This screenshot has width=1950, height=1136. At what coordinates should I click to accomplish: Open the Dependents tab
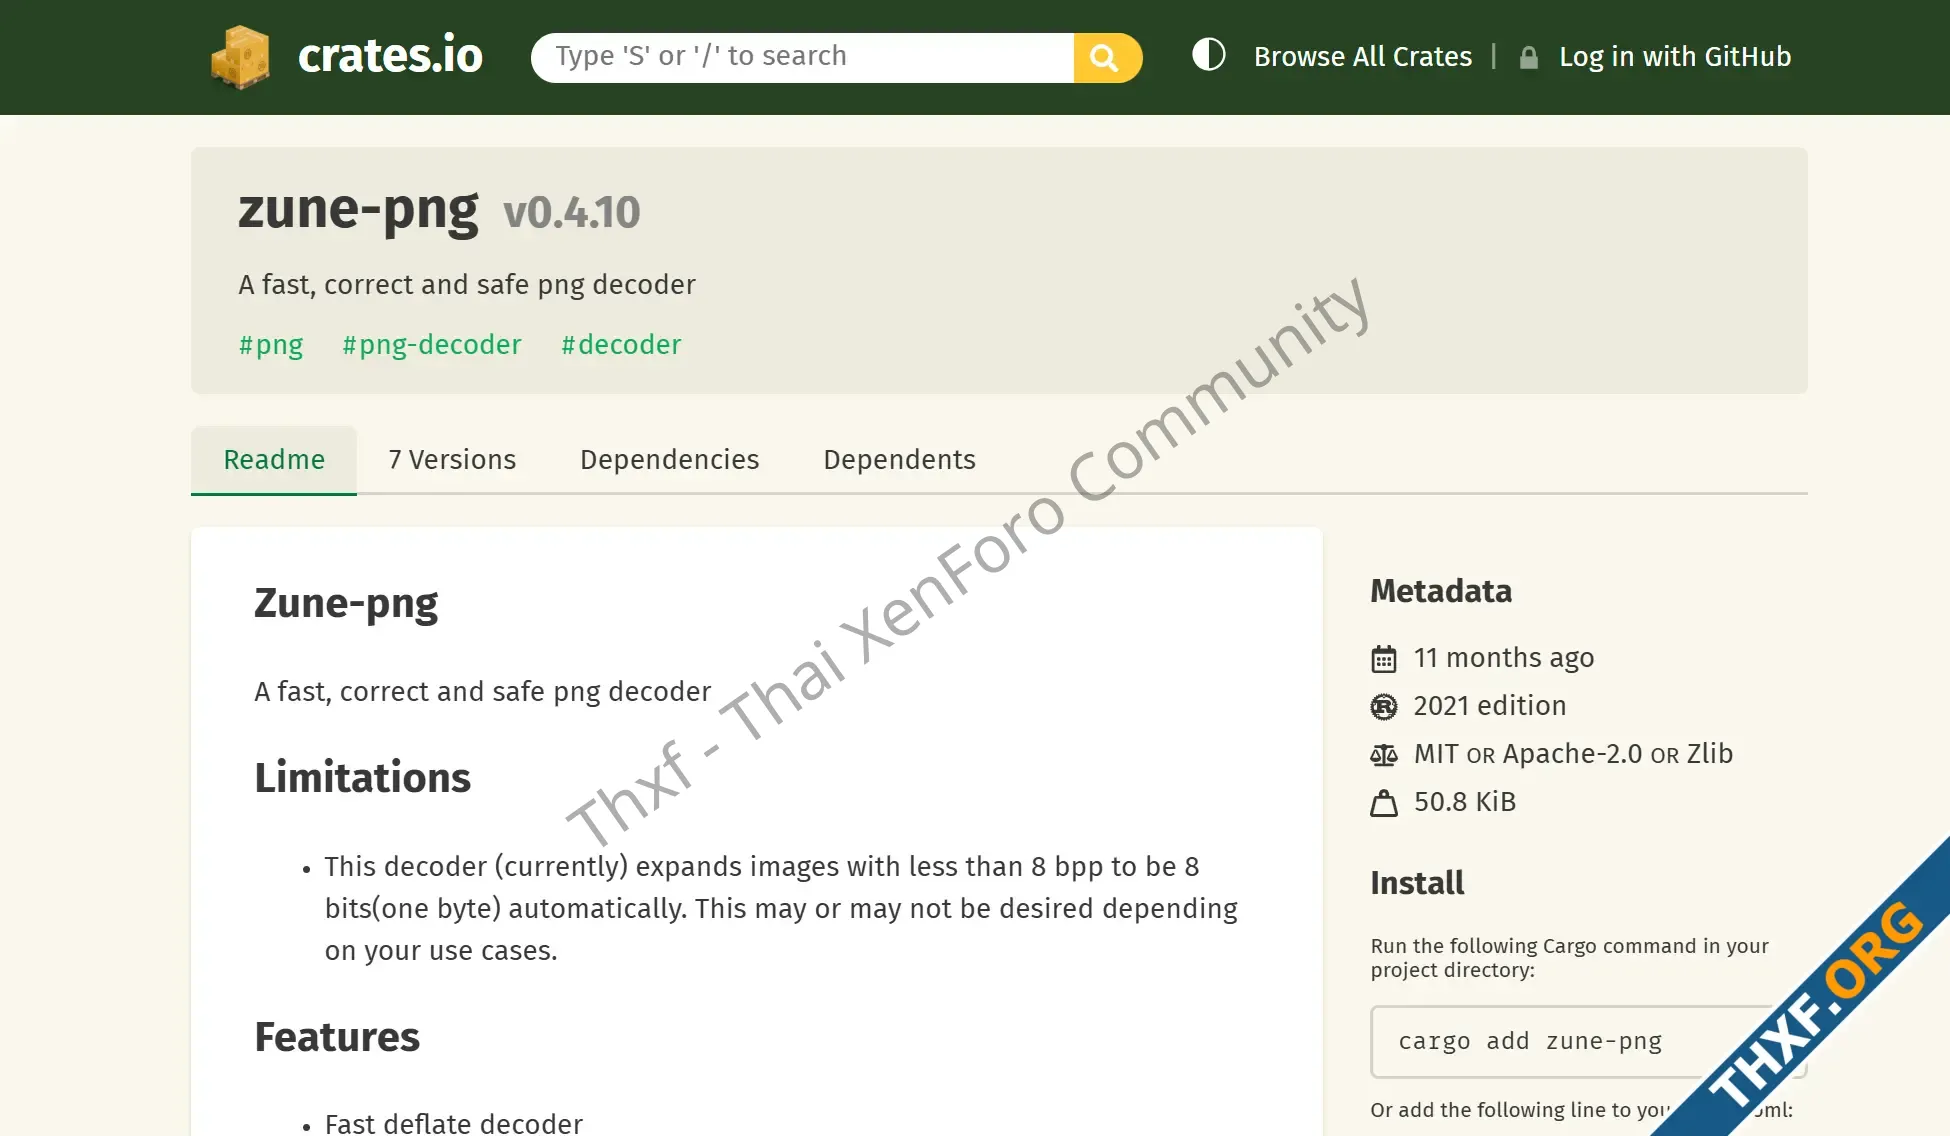pyautogui.click(x=900, y=459)
